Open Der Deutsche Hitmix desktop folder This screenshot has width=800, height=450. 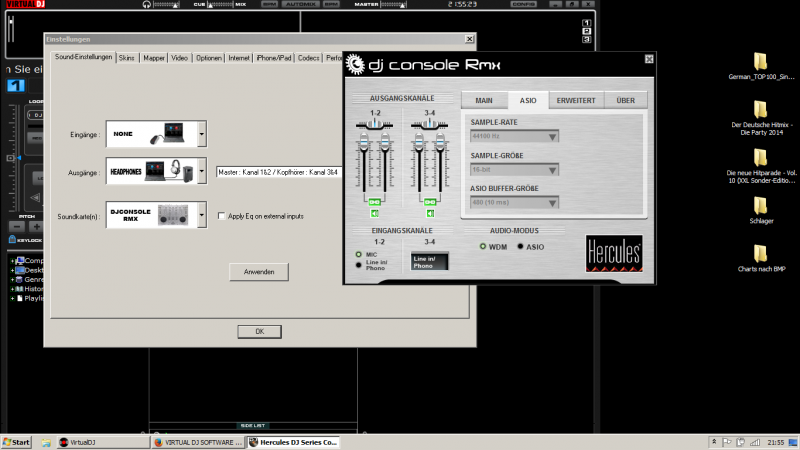761,118
